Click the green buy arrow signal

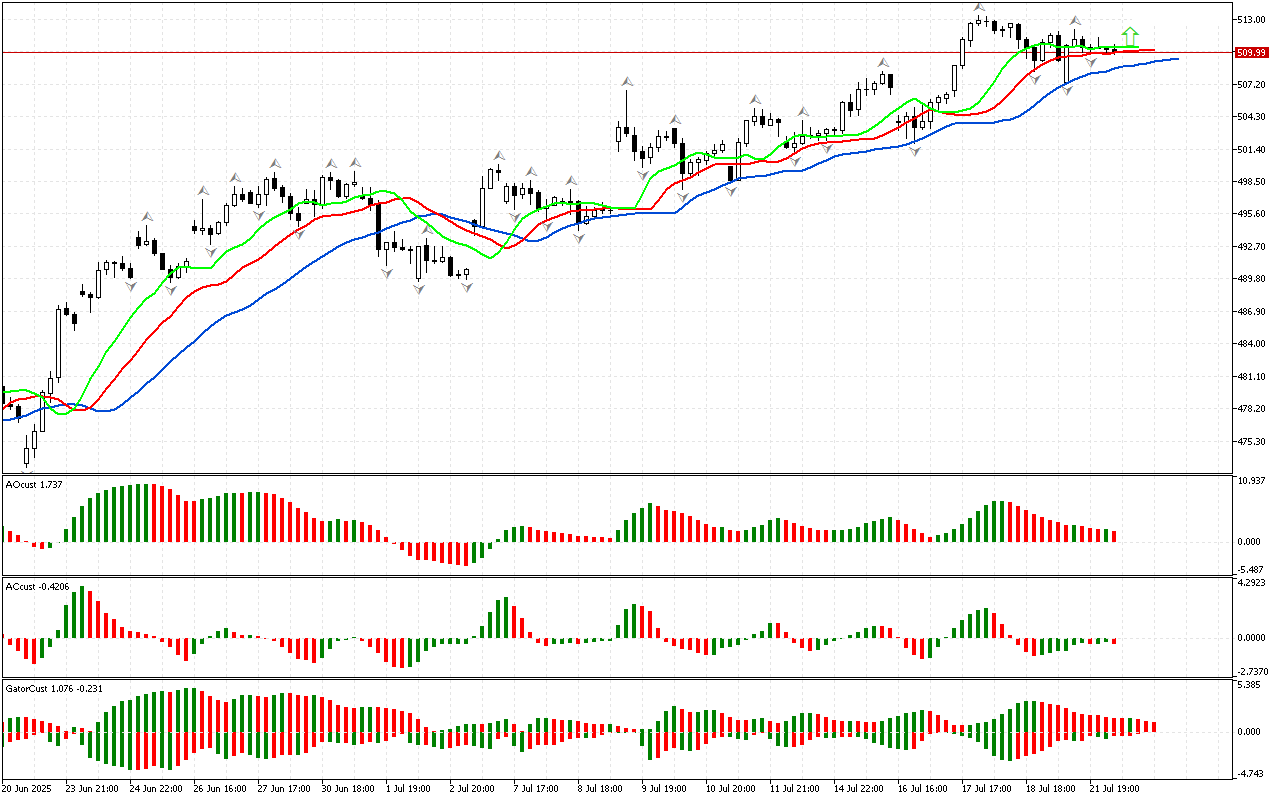(x=1130, y=36)
